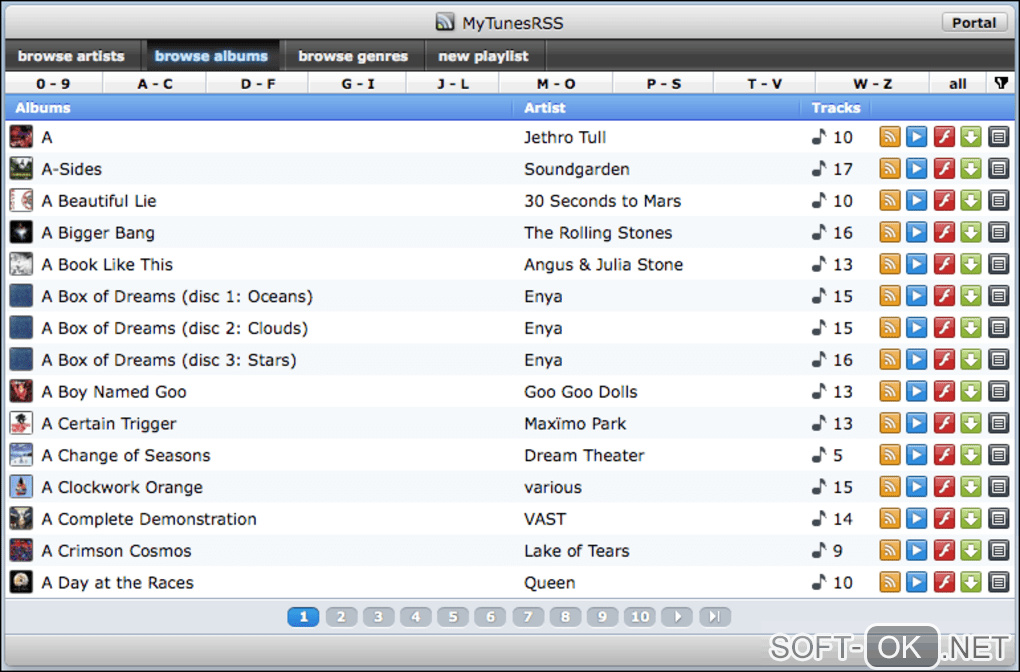Show track list for A Day at the Races
Image resolution: width=1020 pixels, height=672 pixels.
999,582
